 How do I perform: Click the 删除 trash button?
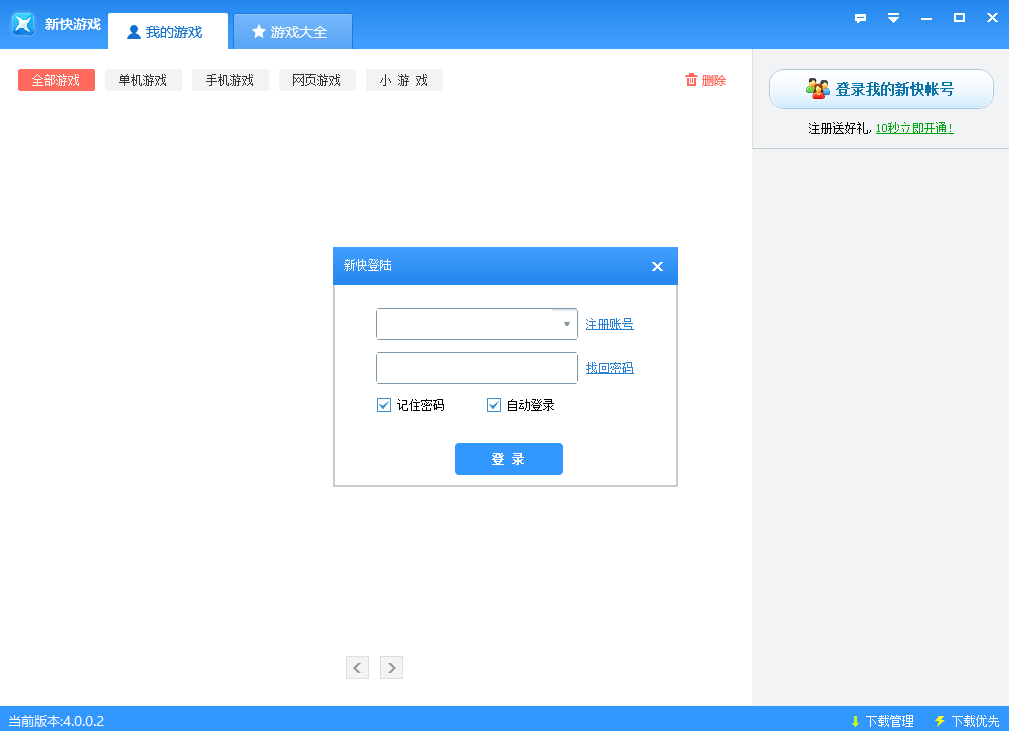(x=706, y=80)
